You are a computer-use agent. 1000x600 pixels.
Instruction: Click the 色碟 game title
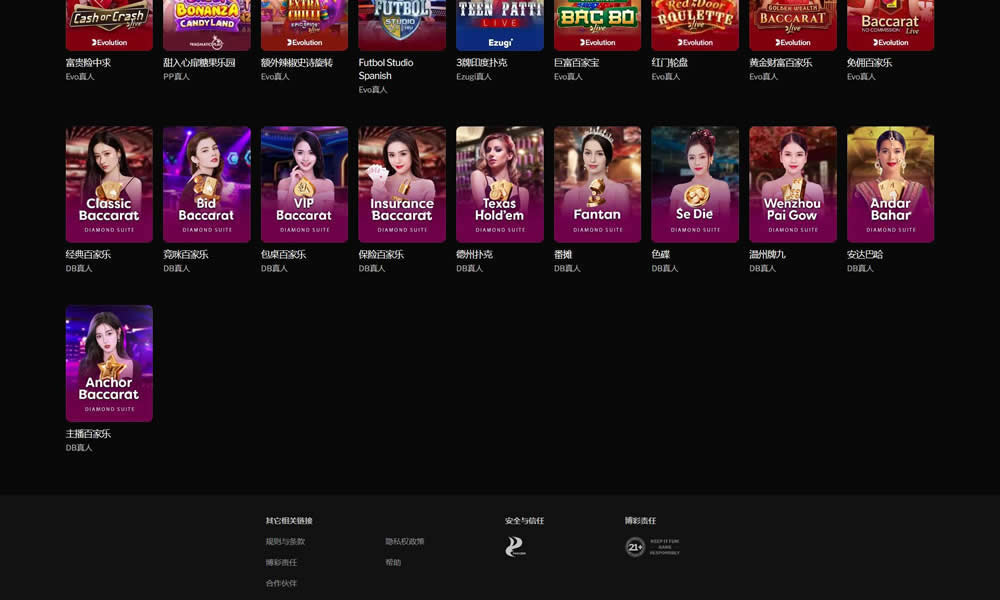[x=661, y=254]
